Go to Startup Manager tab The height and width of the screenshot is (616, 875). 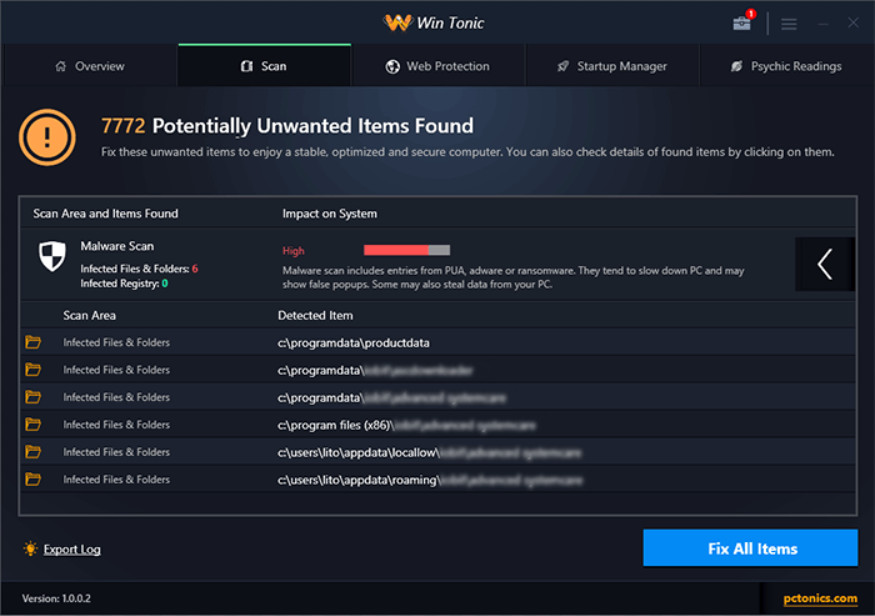[x=611, y=66]
